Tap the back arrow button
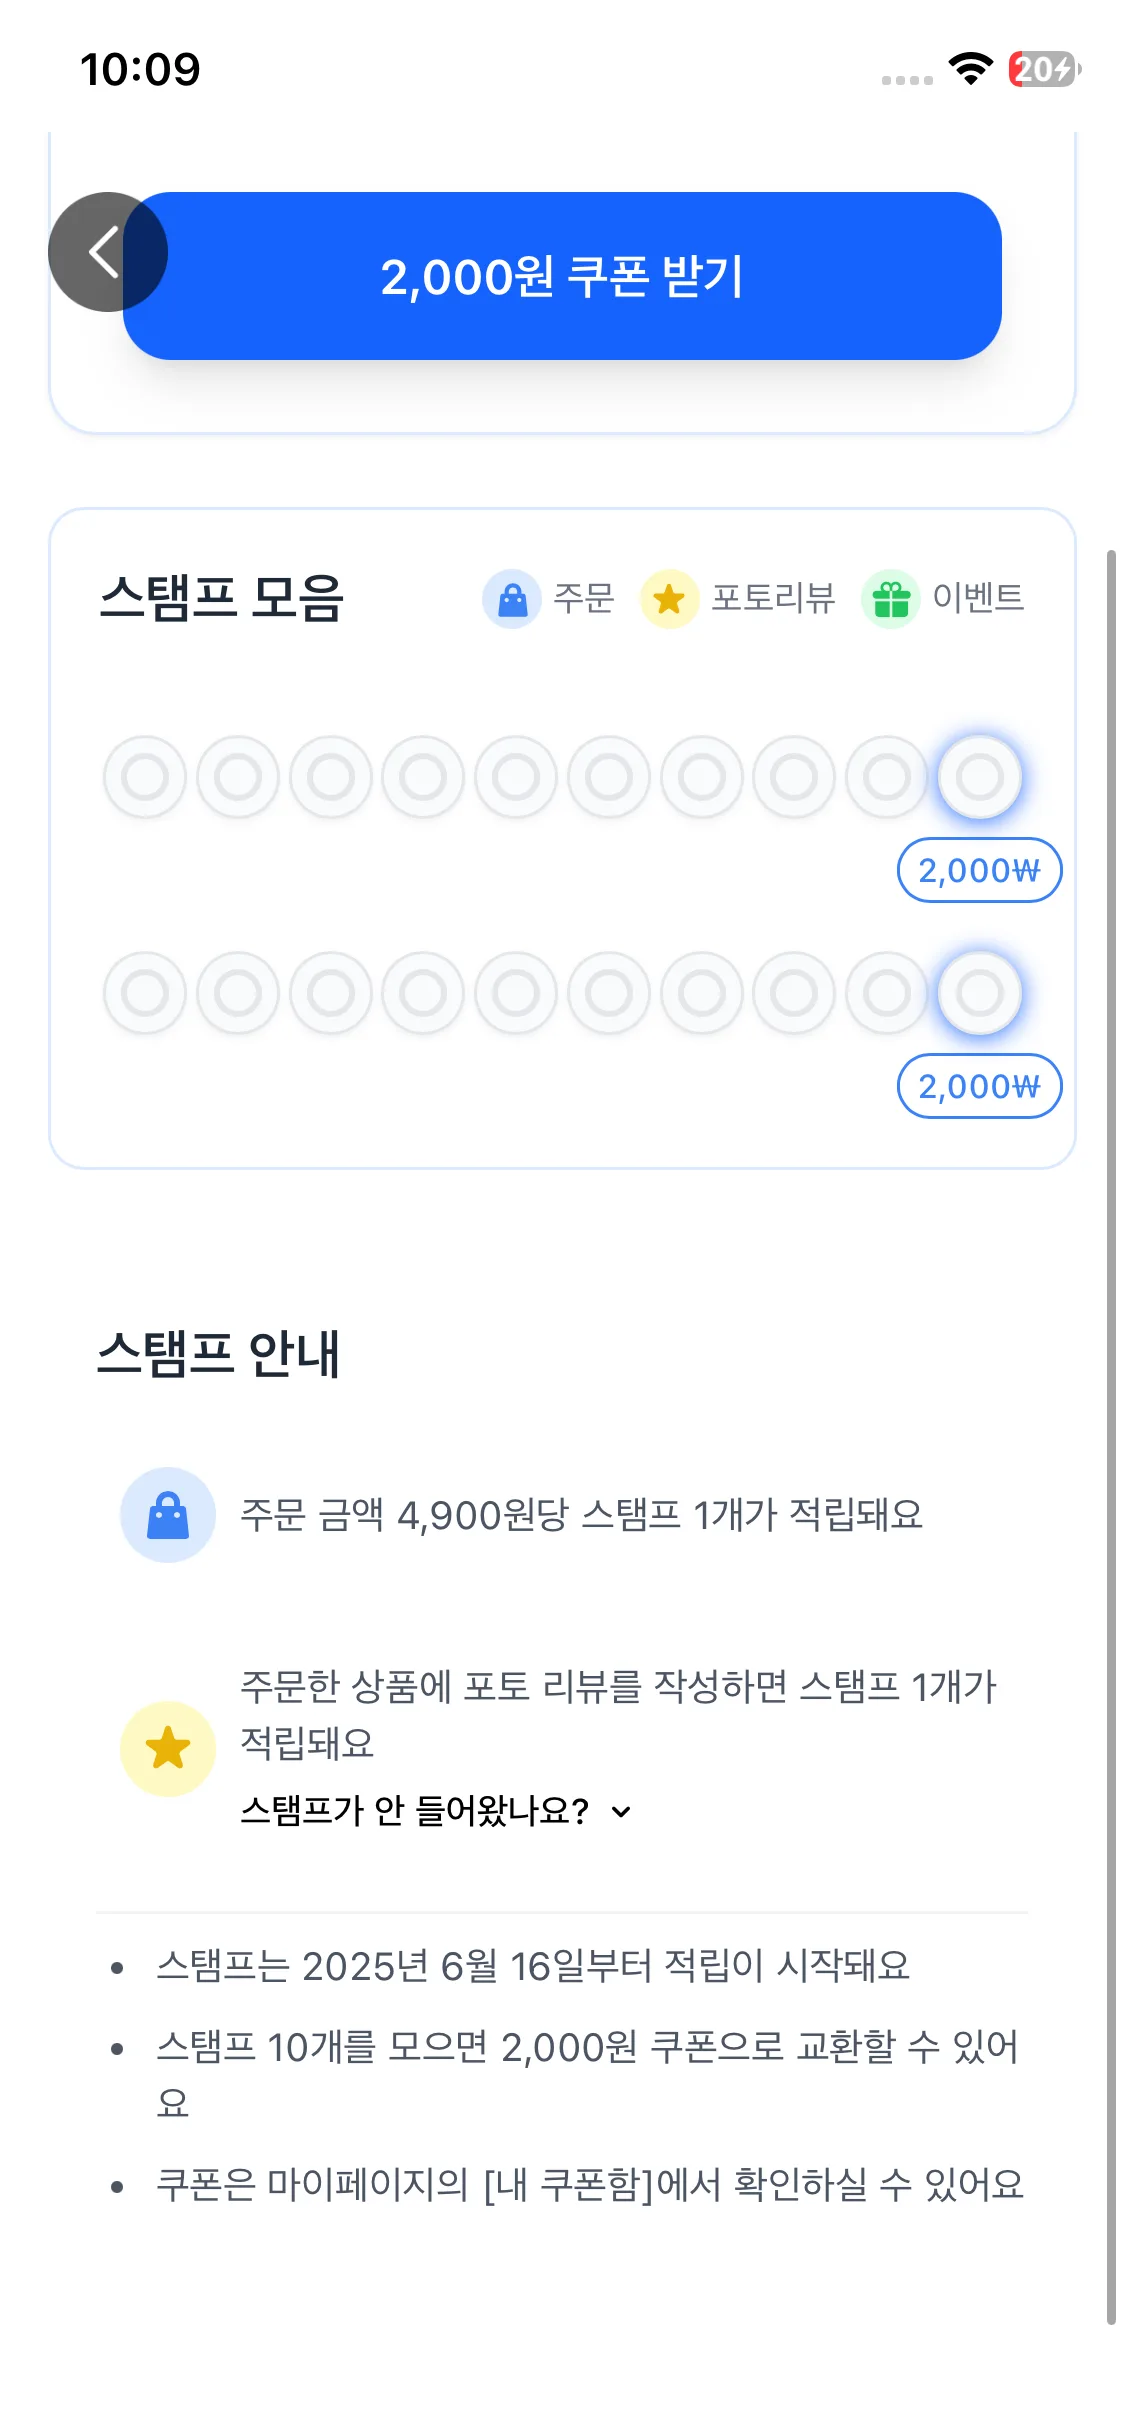Screen dimensions: 1125x2436 tap(106, 252)
